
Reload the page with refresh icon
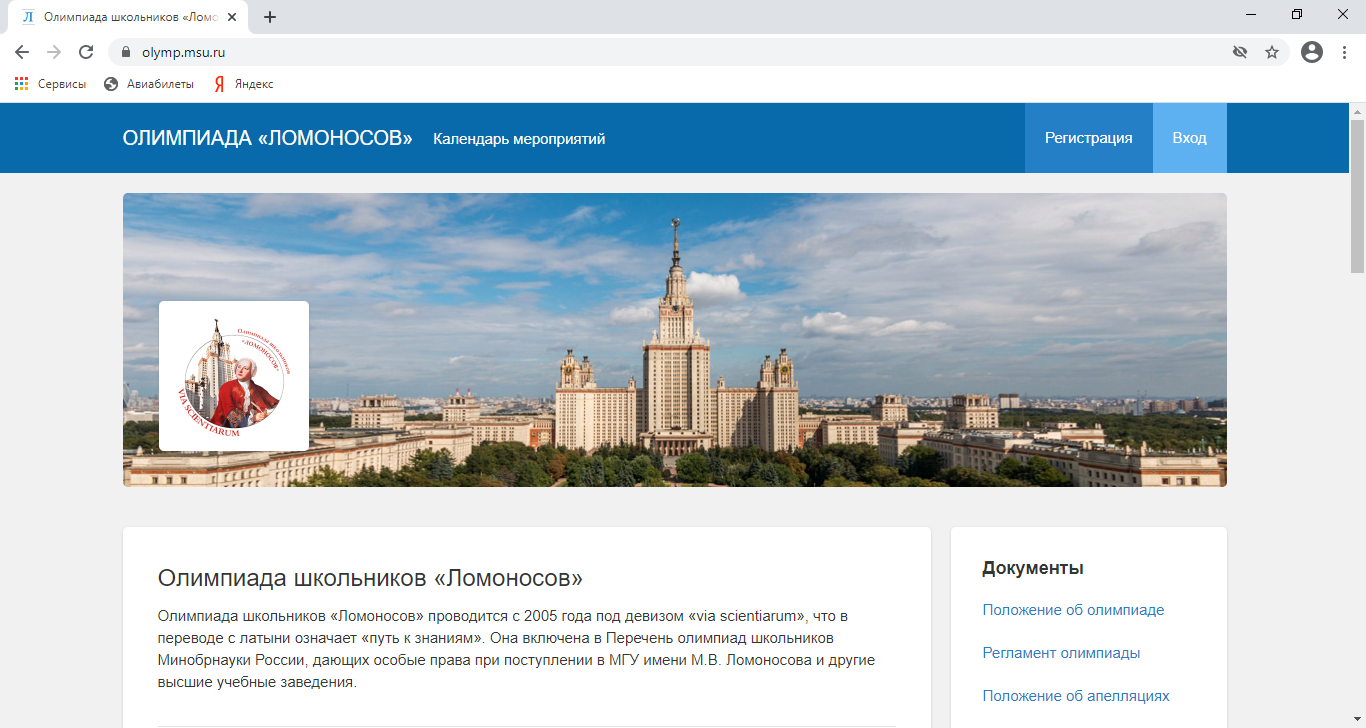(86, 52)
